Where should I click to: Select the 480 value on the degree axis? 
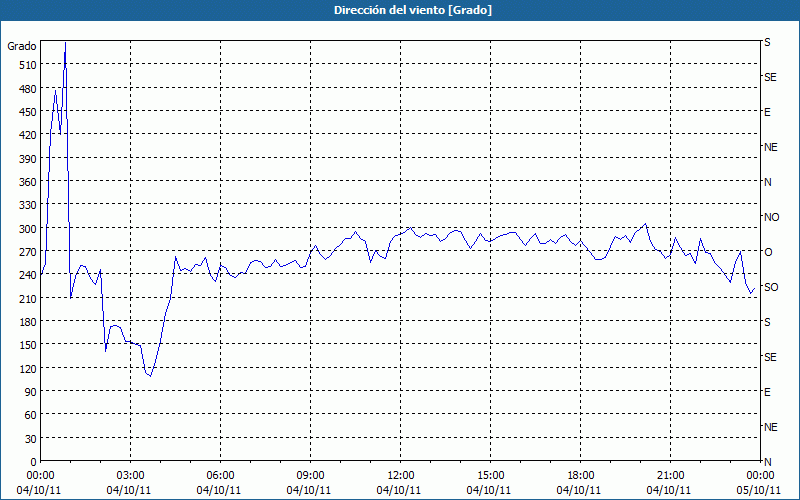click(28, 89)
